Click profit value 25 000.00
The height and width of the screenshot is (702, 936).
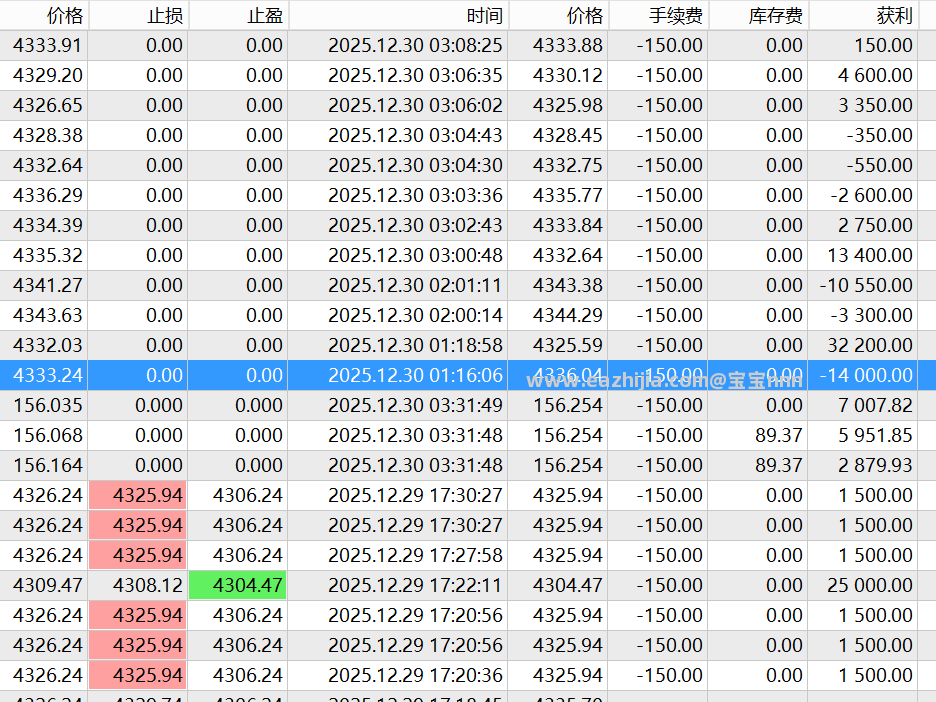pos(870,585)
